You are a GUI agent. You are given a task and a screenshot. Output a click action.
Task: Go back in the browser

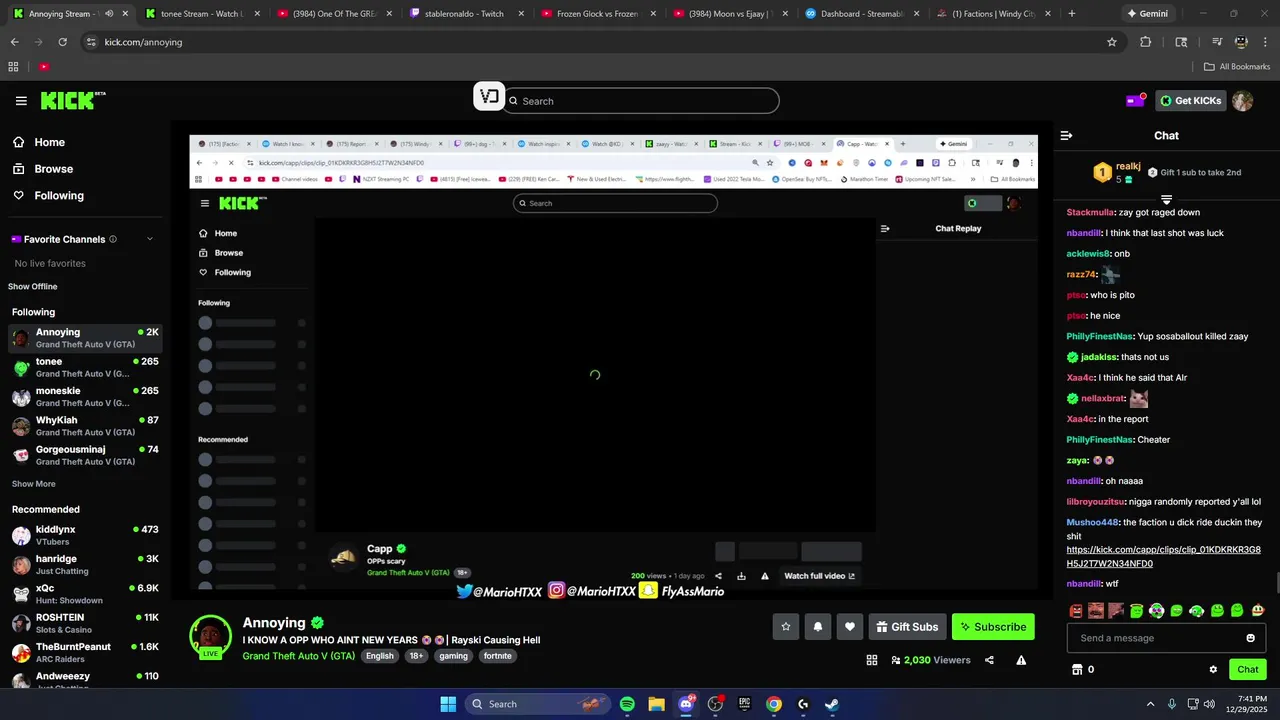click(x=14, y=42)
